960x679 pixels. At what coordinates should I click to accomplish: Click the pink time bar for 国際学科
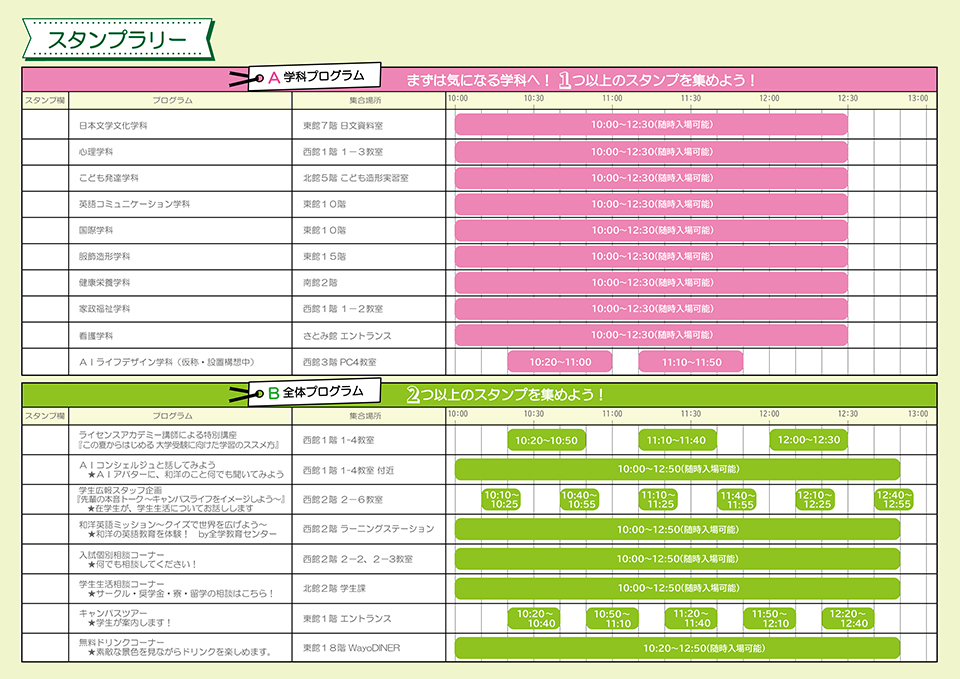[651, 230]
